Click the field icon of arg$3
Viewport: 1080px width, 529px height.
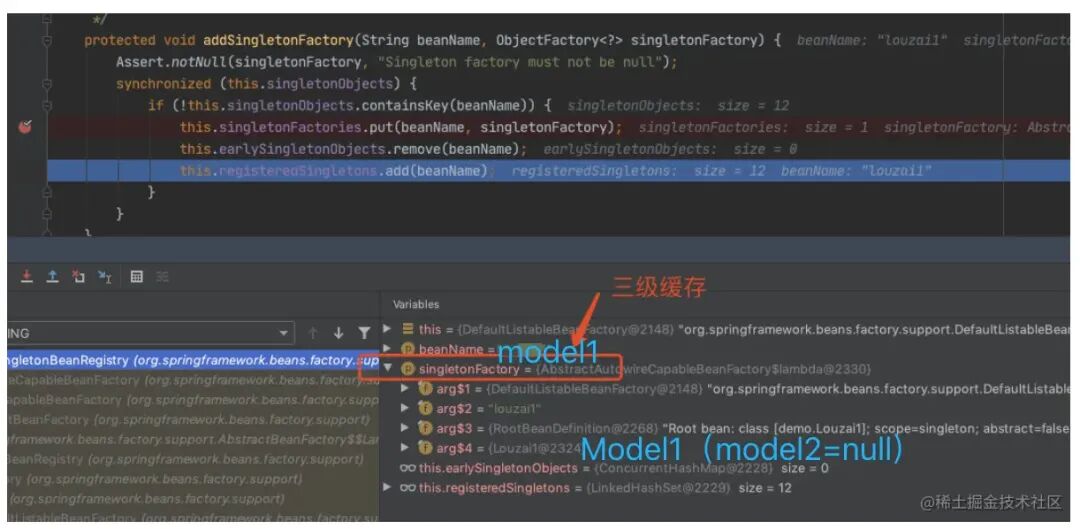[x=425, y=428]
